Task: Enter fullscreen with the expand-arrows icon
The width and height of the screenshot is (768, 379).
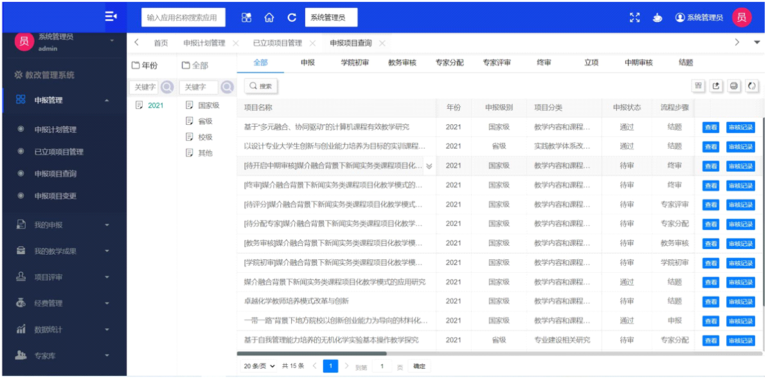Action: (635, 18)
